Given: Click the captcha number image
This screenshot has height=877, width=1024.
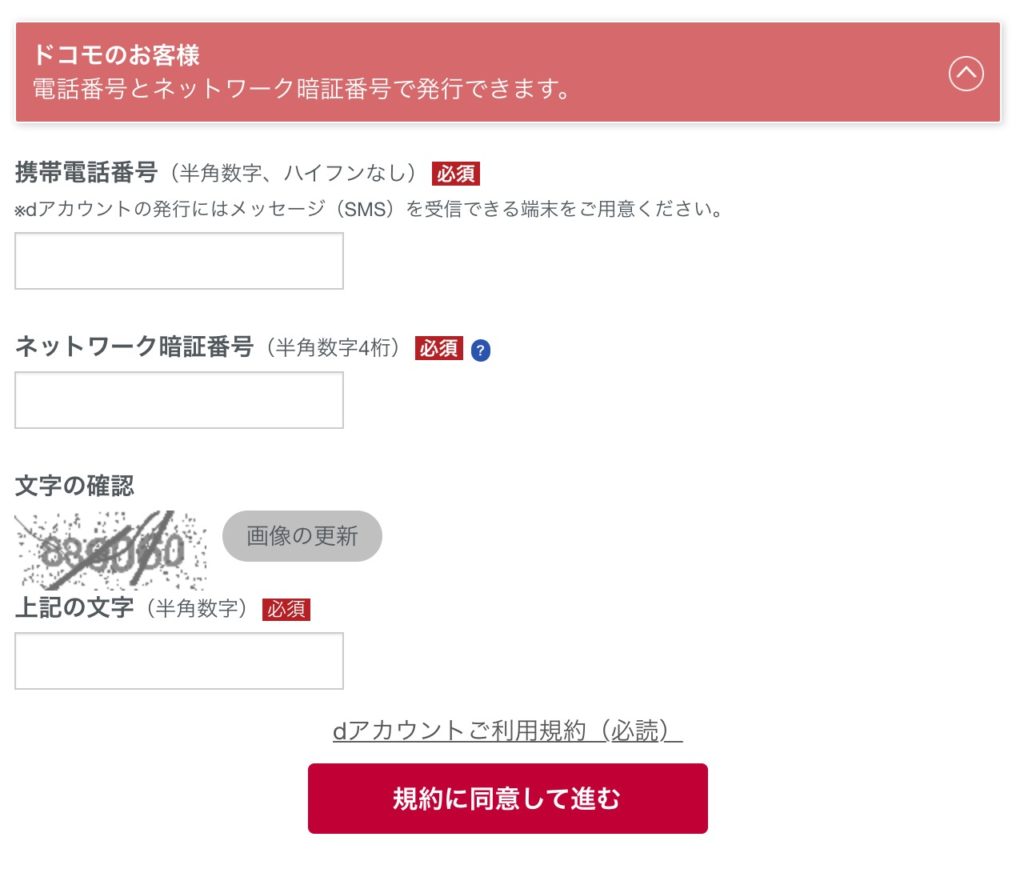Looking at the screenshot, I should [x=110, y=550].
